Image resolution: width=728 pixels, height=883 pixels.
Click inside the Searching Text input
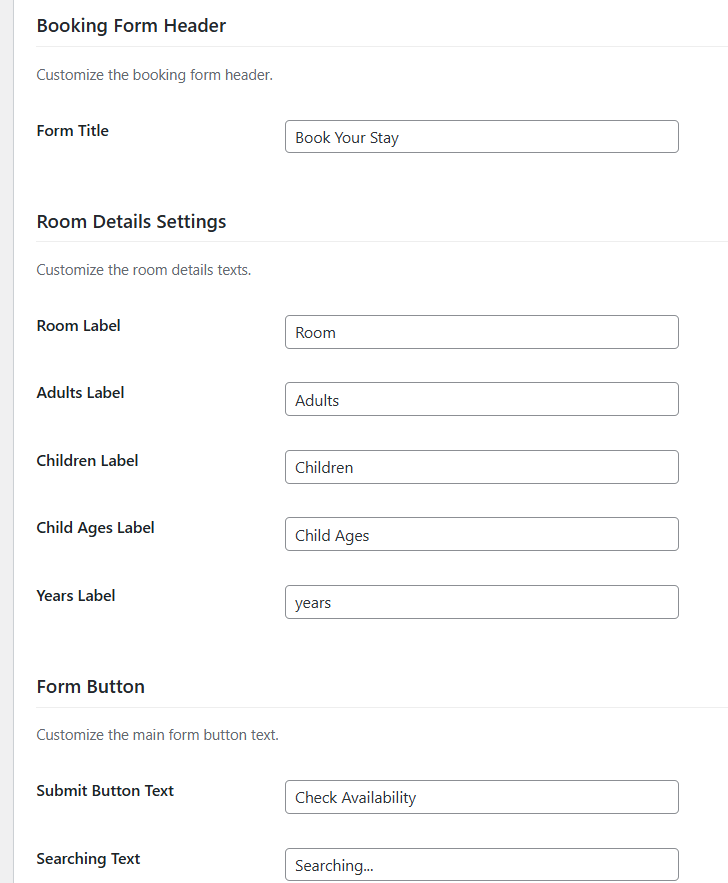(x=482, y=864)
